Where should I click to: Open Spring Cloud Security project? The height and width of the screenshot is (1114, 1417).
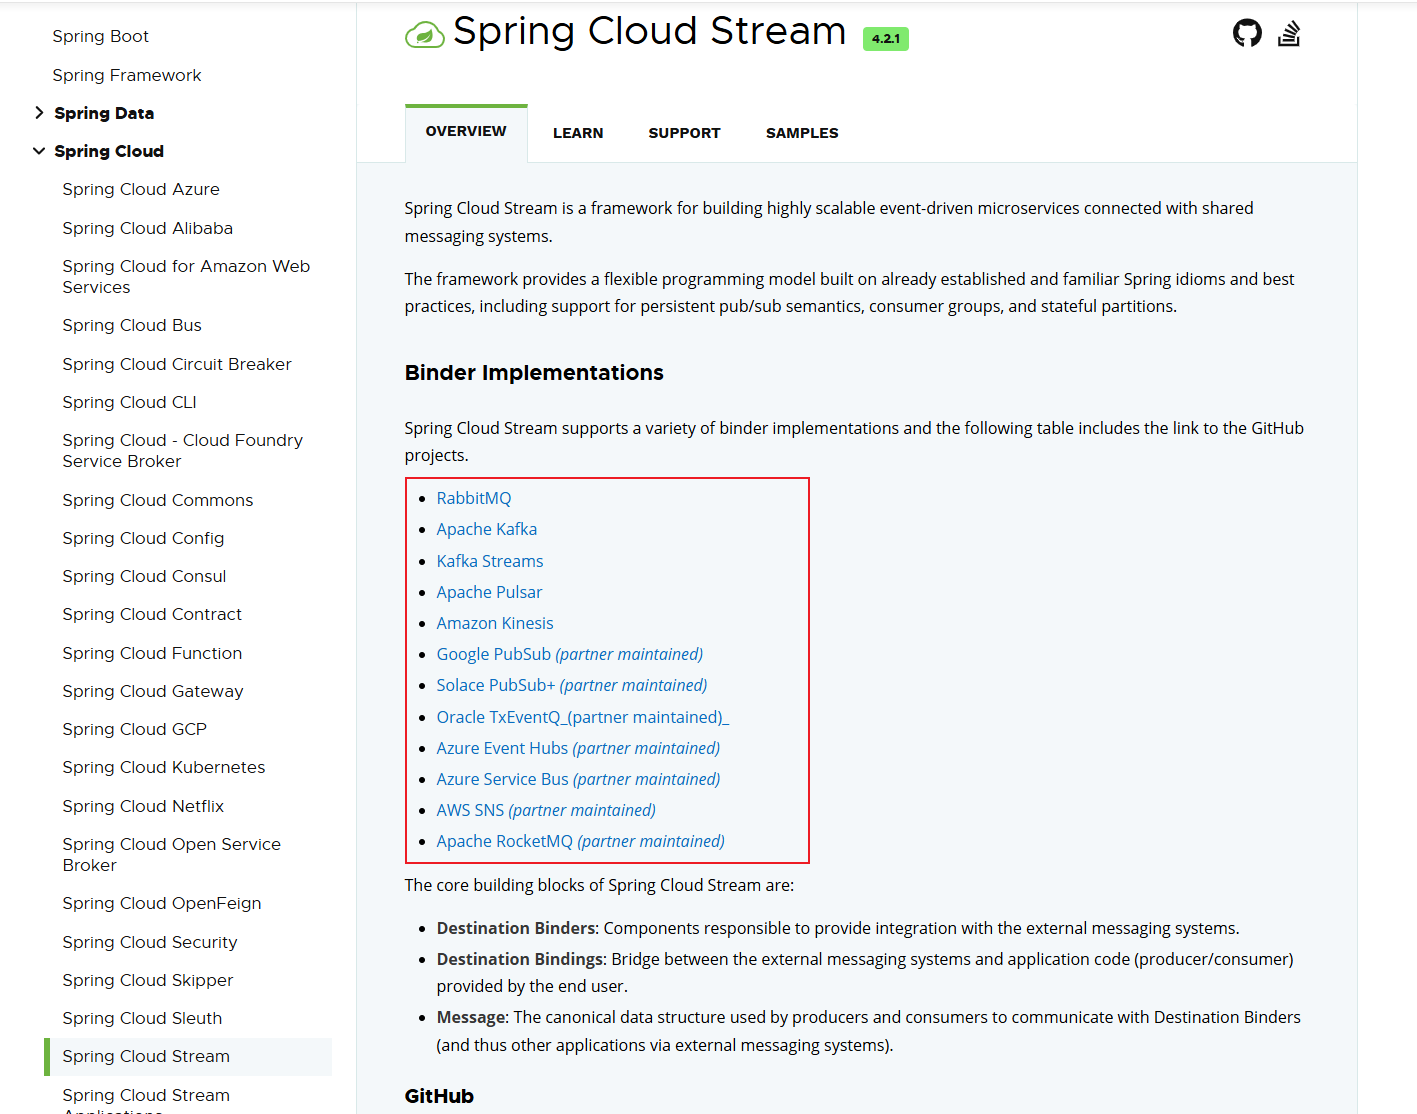(150, 942)
